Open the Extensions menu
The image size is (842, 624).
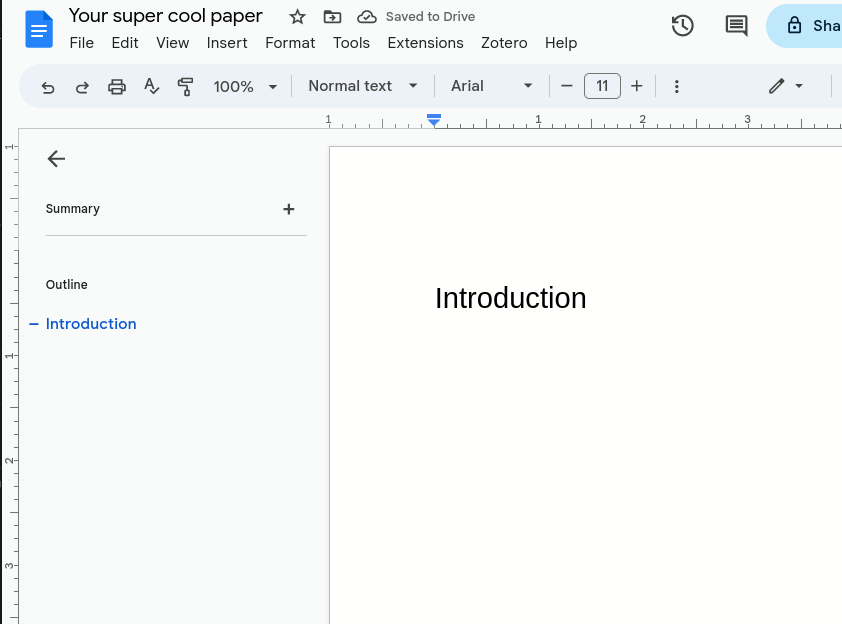(x=425, y=43)
